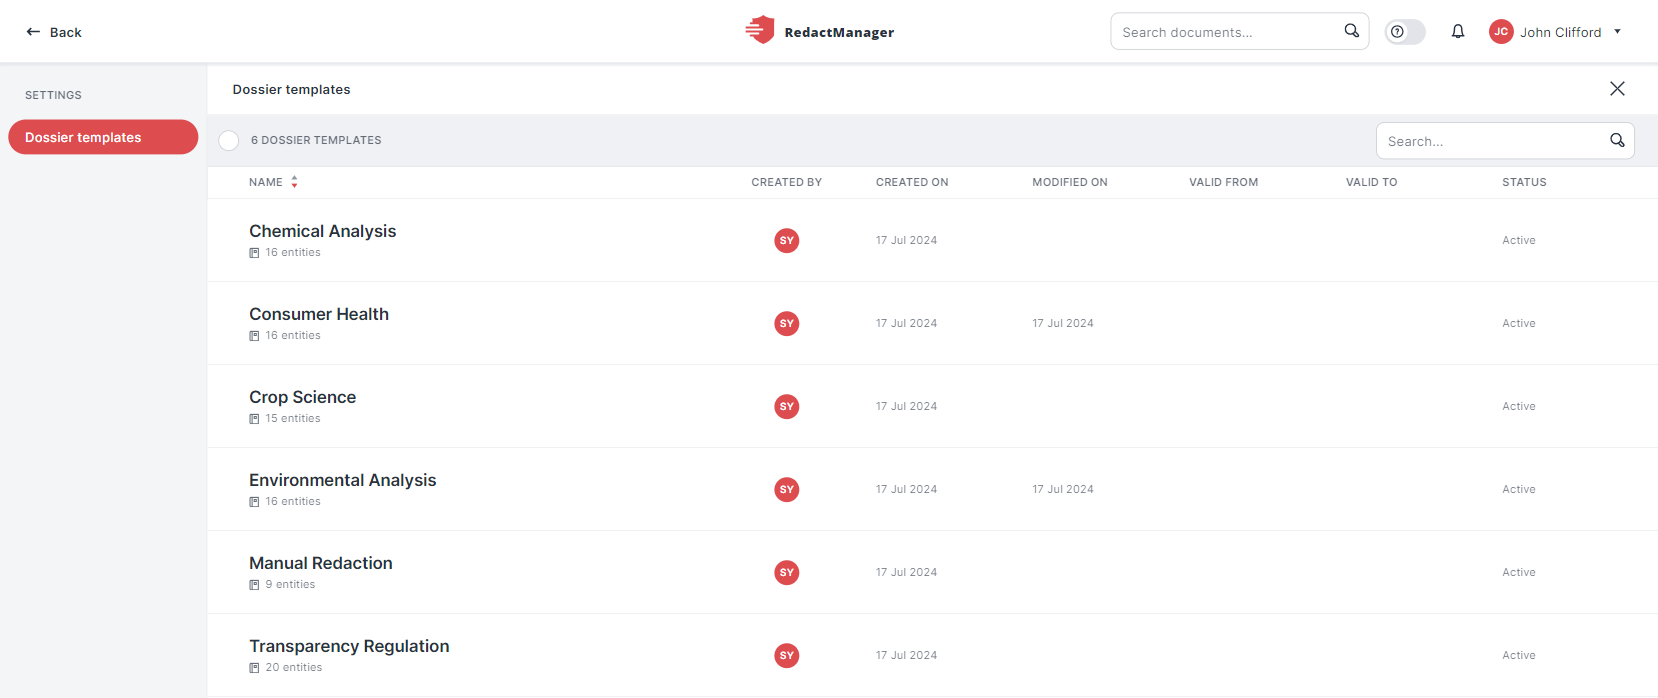Viewport: 1658px width, 698px height.
Task: Click the CREATED BY column header
Action: point(786,182)
